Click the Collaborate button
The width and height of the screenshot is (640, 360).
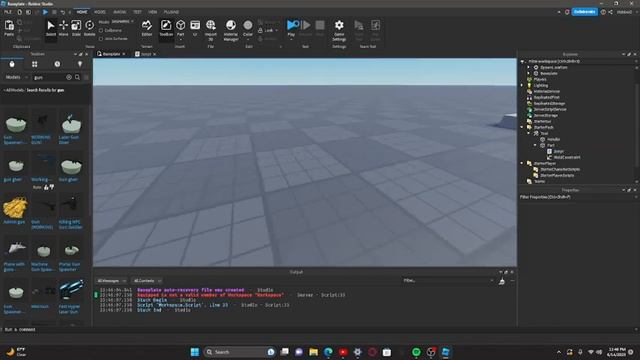[x=584, y=12]
